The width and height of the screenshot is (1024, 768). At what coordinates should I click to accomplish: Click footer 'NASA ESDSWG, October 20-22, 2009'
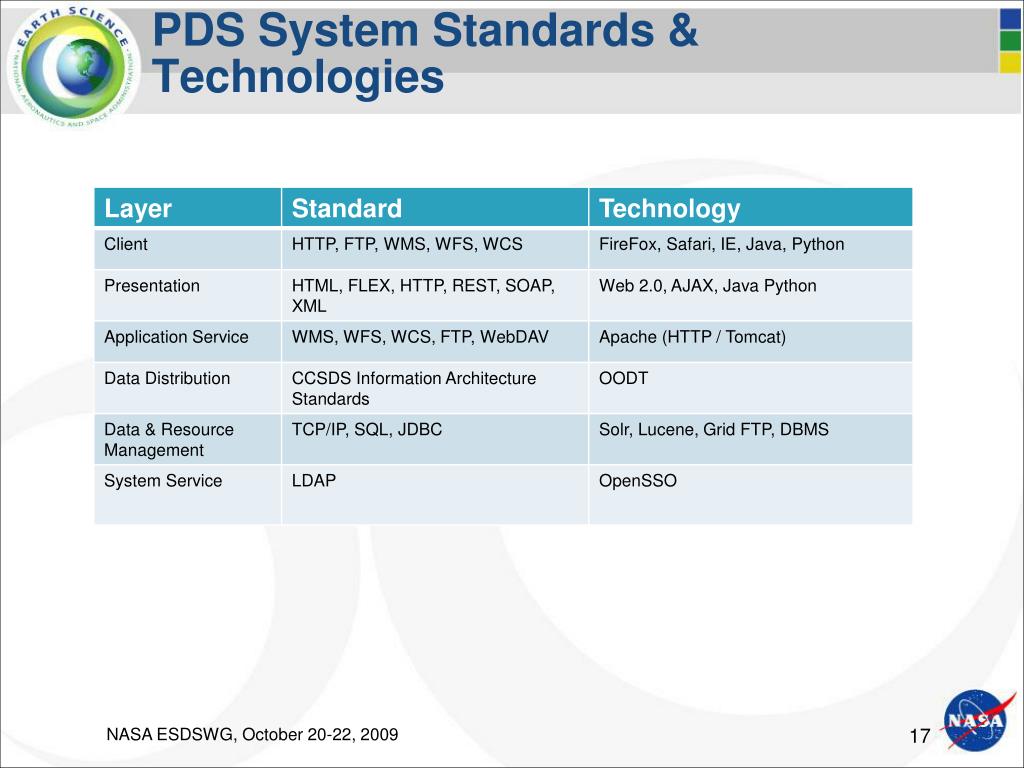click(x=252, y=735)
